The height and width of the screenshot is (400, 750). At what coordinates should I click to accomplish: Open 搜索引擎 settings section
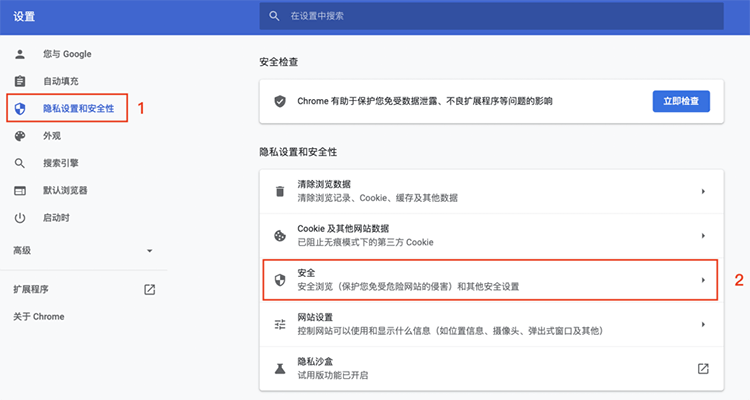(61, 163)
